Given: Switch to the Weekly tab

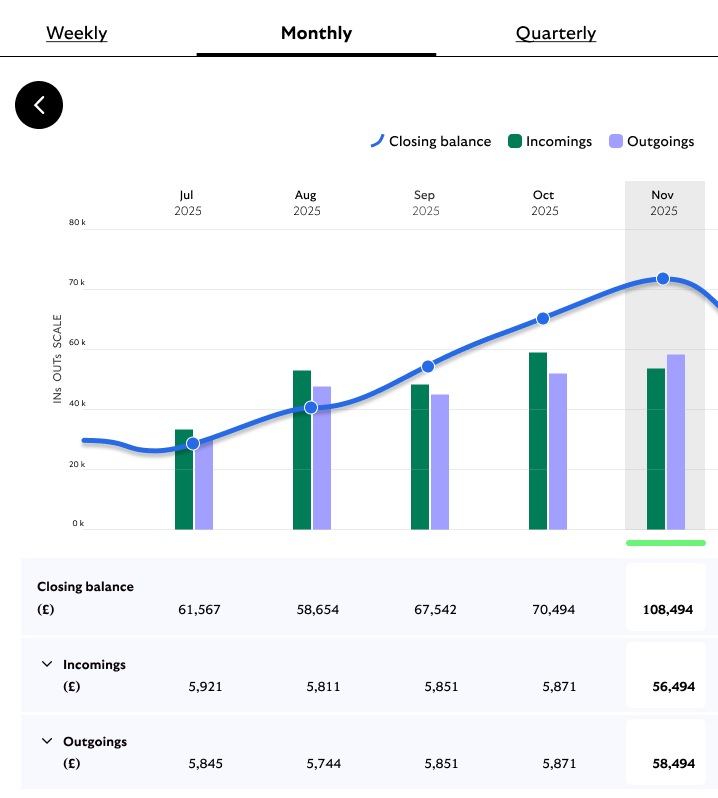Looking at the screenshot, I should pyautogui.click(x=77, y=33).
